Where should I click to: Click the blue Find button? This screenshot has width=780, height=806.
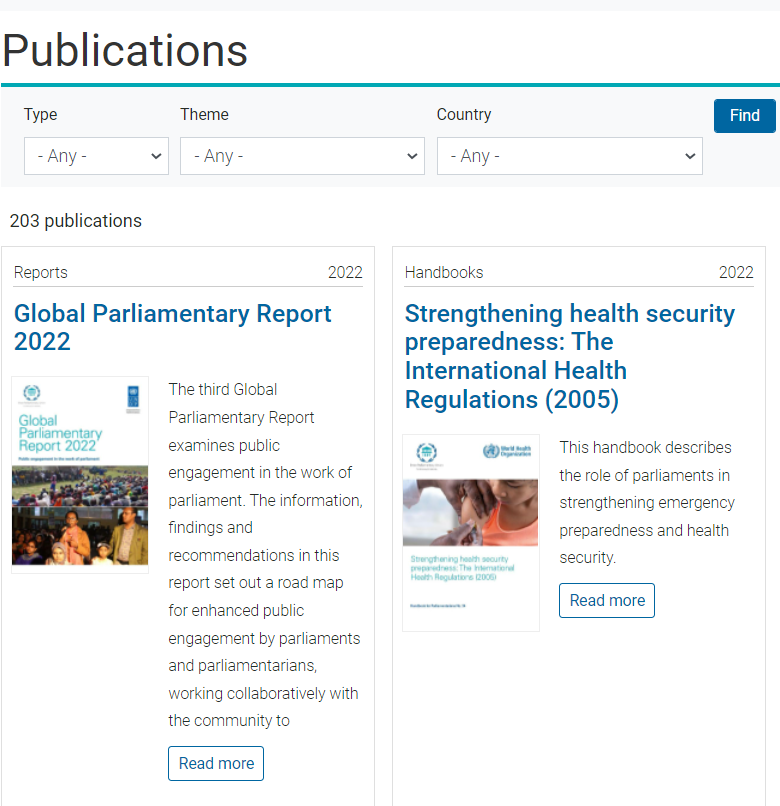tap(745, 116)
